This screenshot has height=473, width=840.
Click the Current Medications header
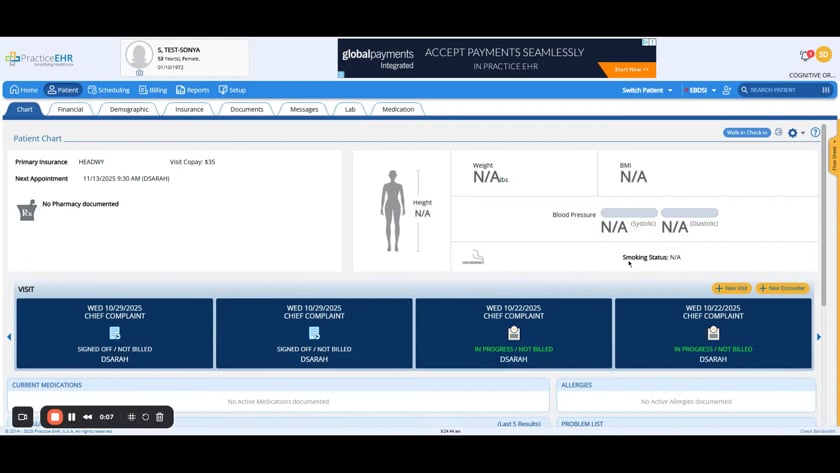click(x=47, y=385)
